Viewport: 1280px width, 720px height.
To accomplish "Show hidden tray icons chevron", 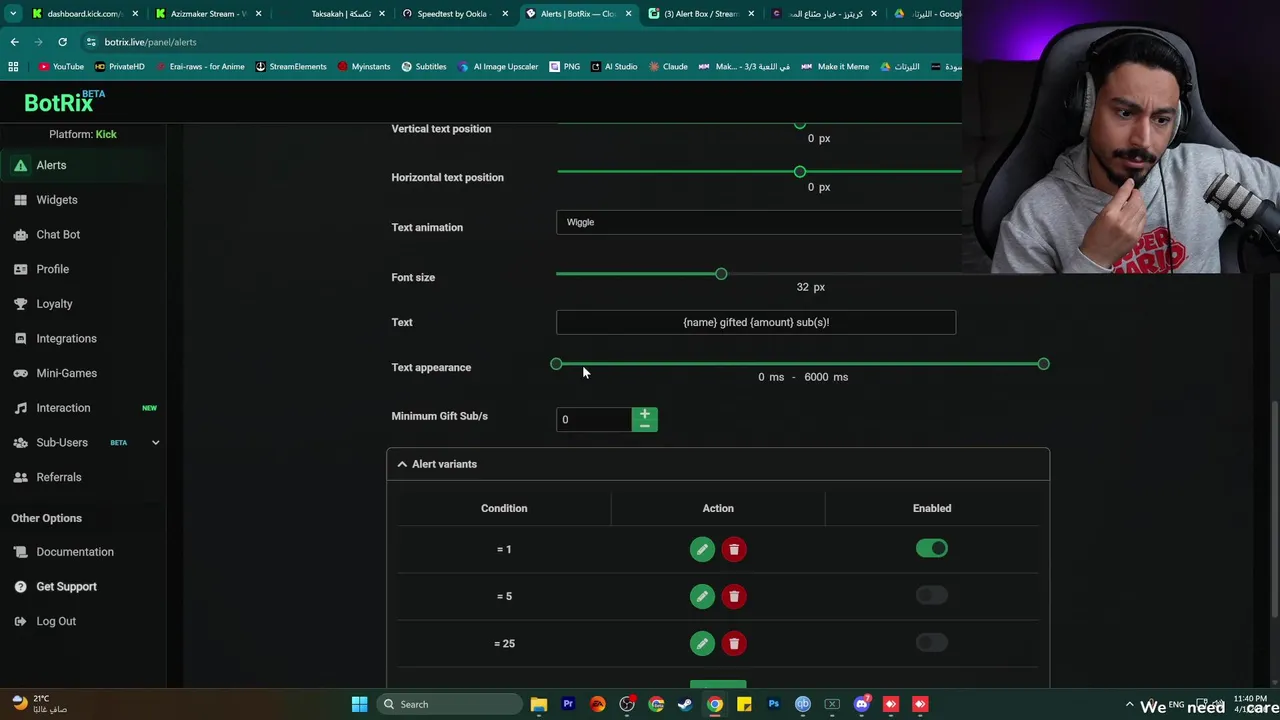I will tap(1129, 705).
